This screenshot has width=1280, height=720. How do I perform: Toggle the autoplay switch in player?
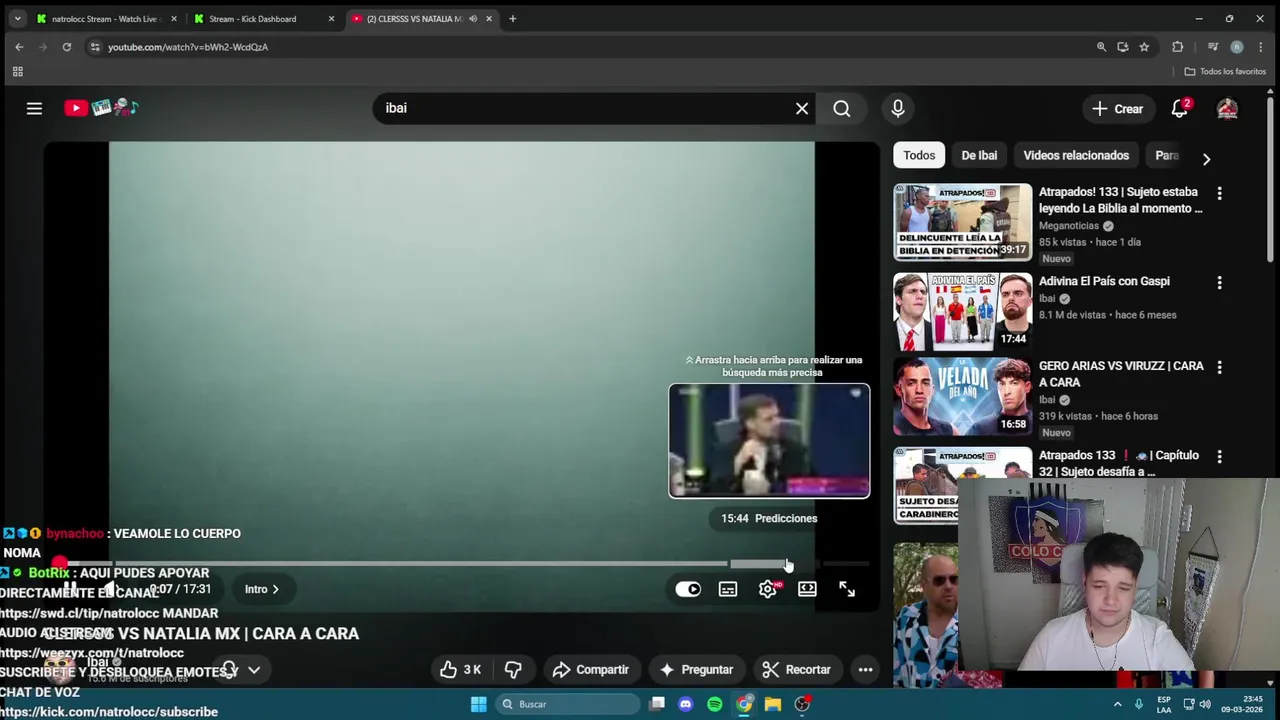[688, 590]
